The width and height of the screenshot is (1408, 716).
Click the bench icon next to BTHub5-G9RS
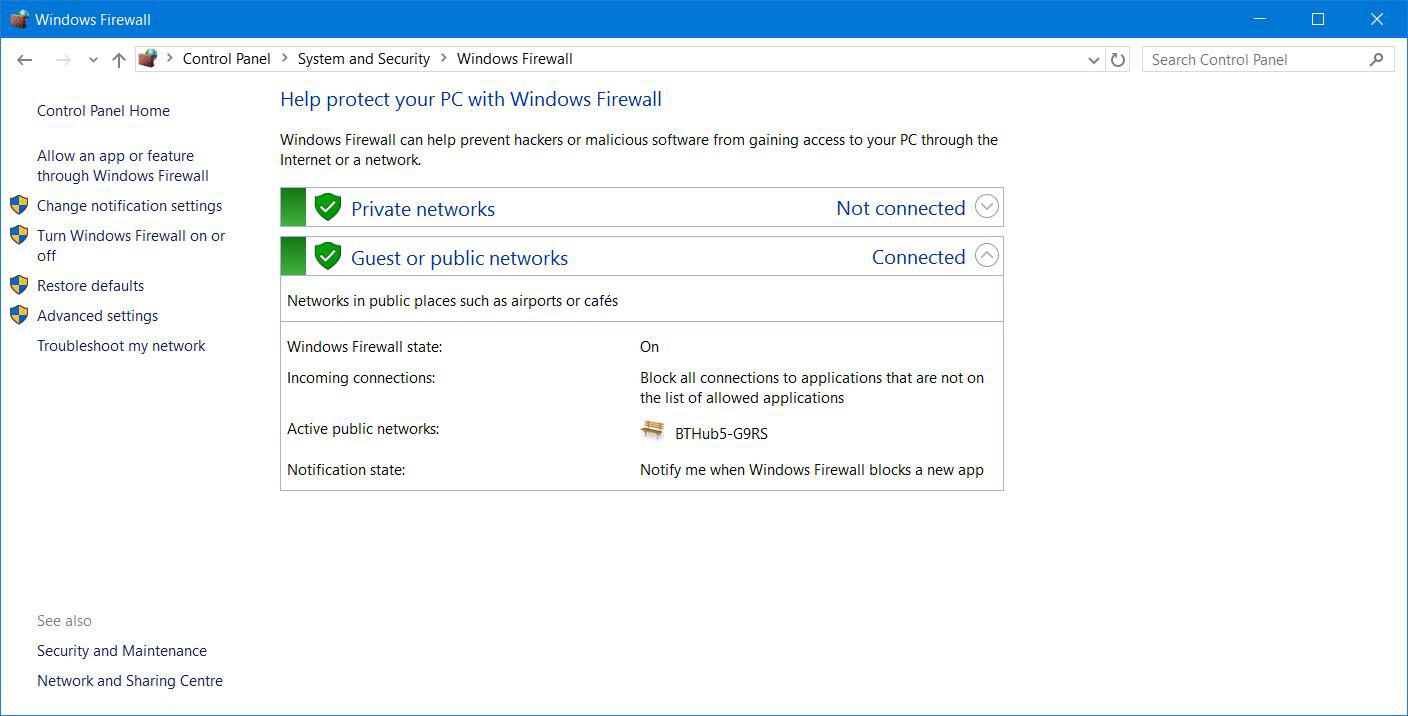(x=653, y=430)
